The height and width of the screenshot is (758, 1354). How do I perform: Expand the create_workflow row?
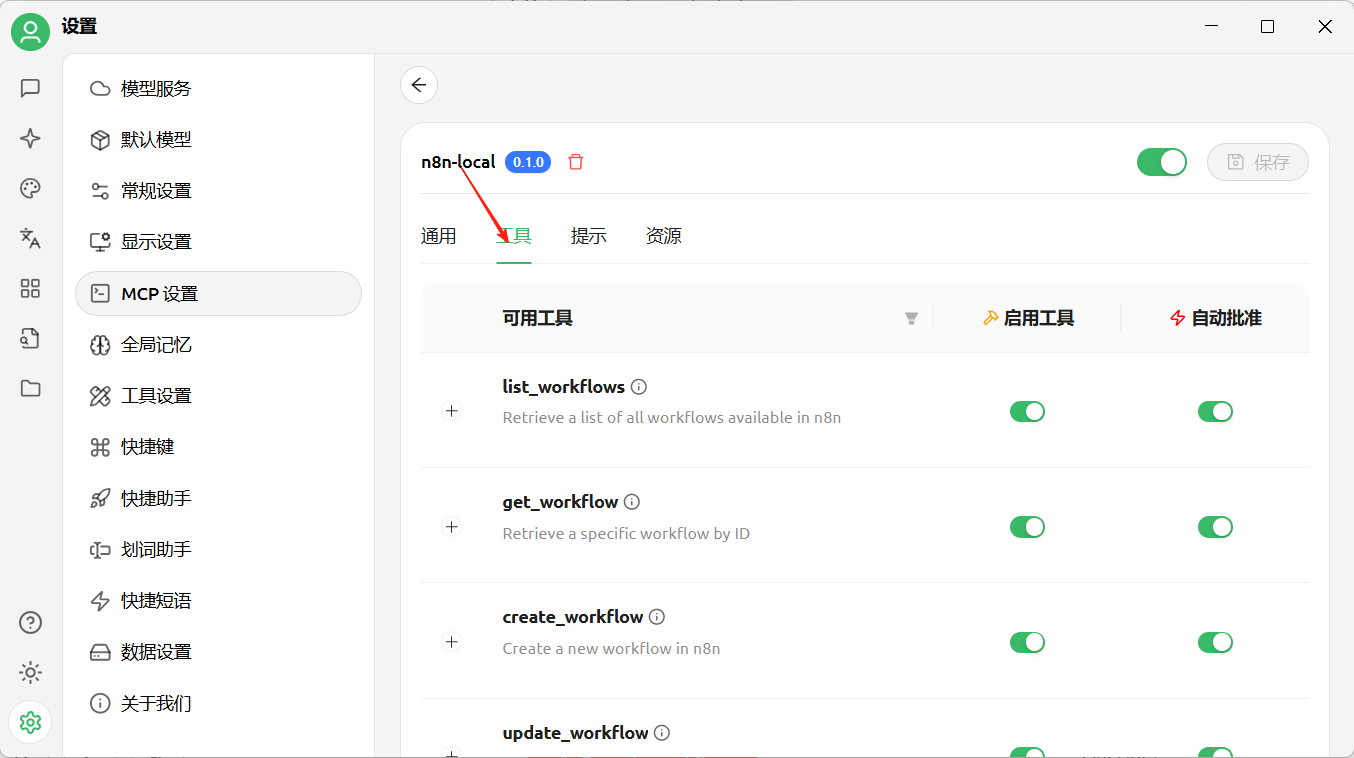[452, 642]
